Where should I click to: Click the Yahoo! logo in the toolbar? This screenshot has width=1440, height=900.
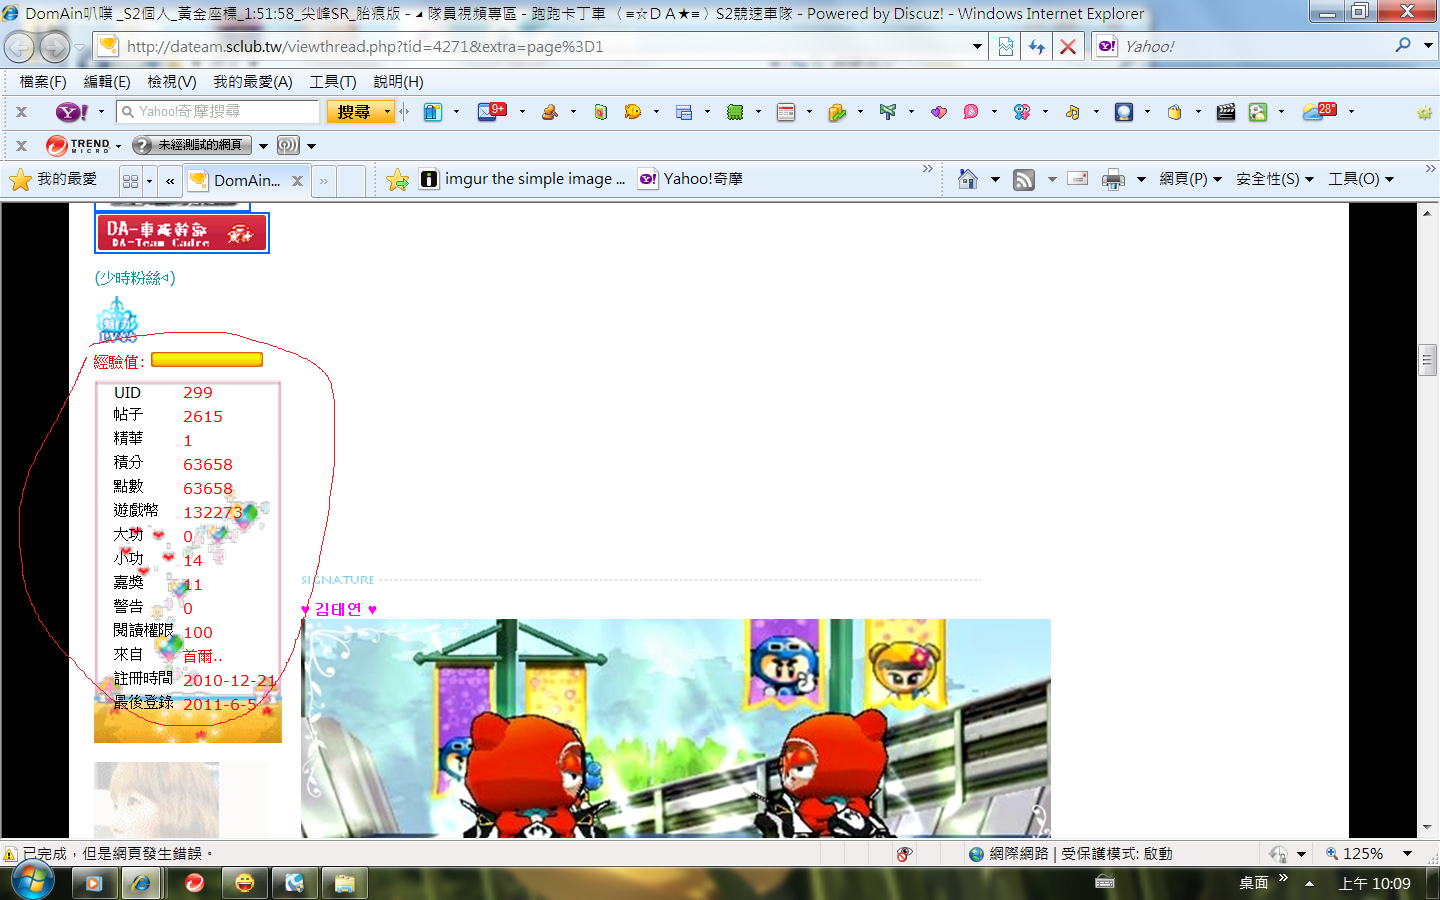tap(71, 112)
